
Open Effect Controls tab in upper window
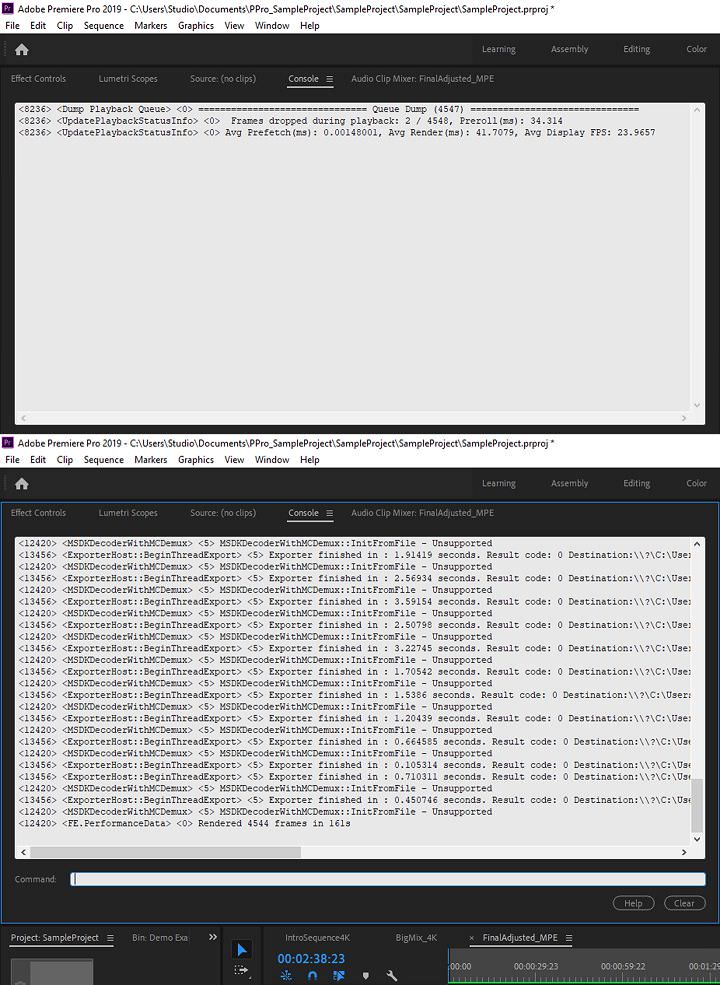38,79
